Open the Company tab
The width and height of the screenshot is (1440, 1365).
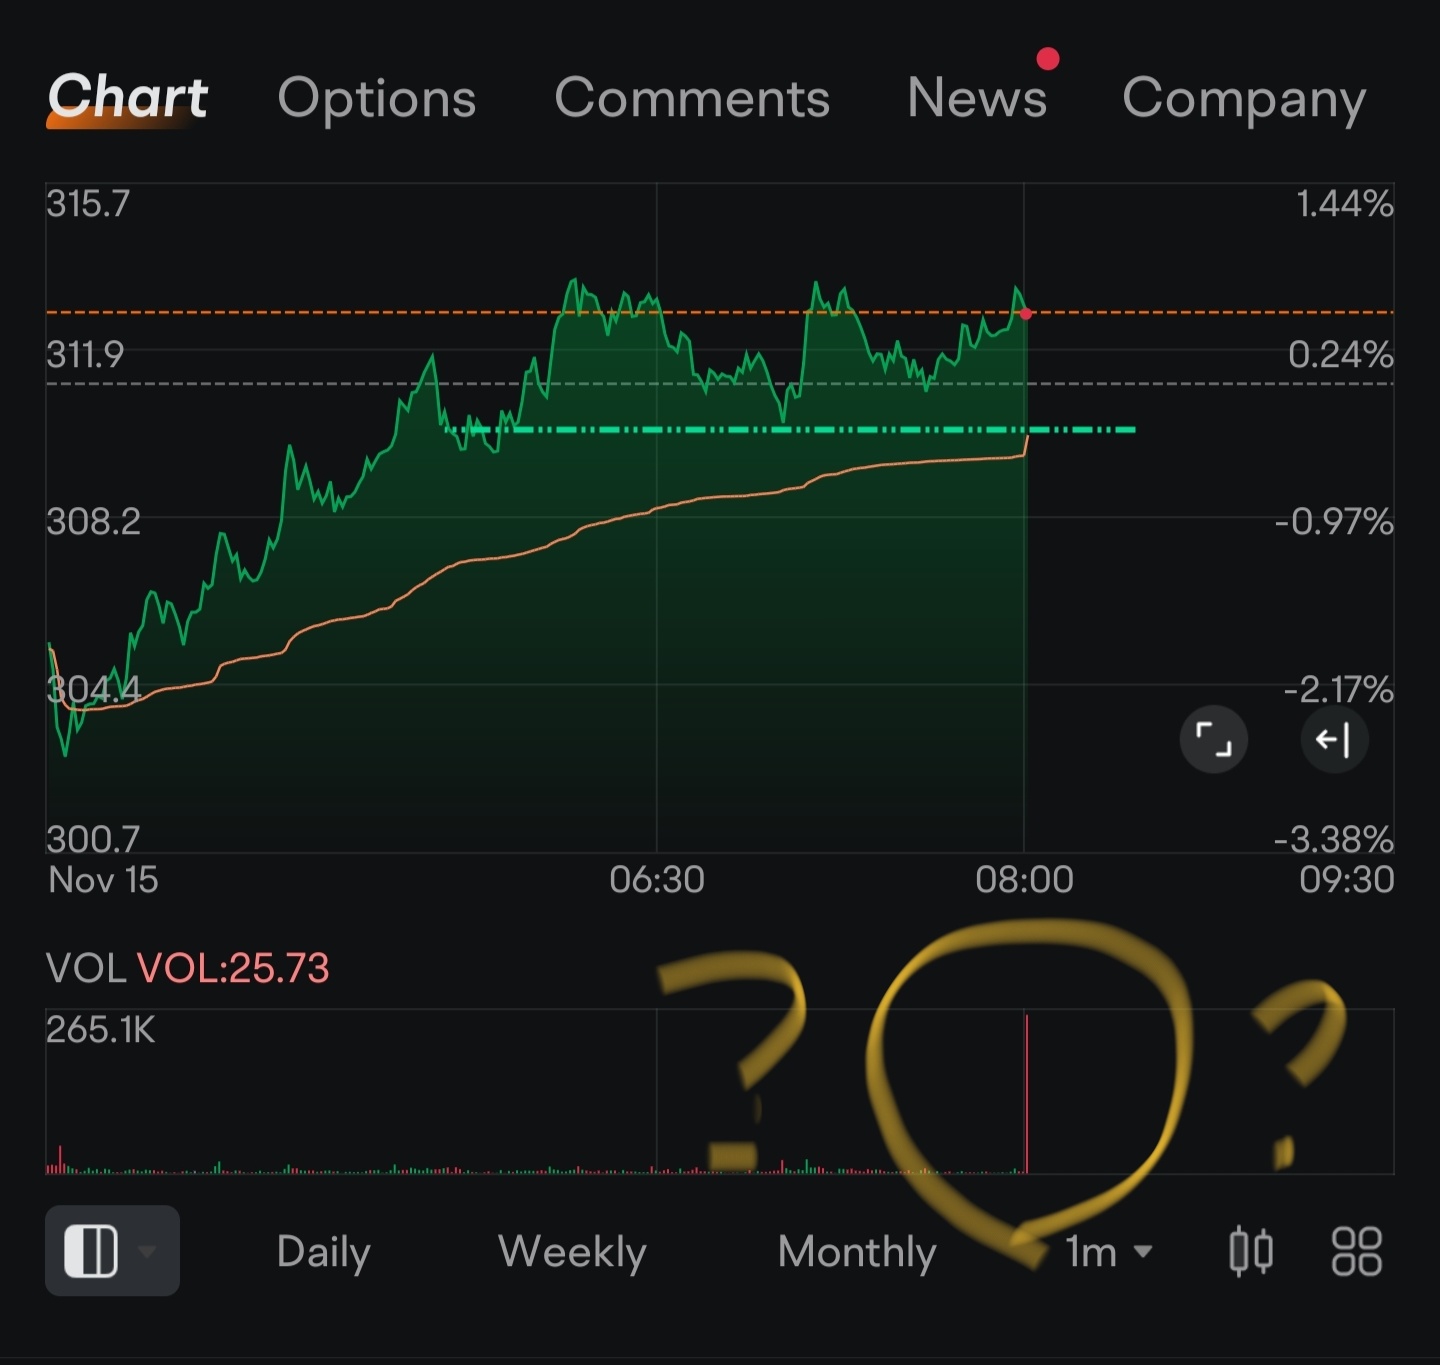(1244, 100)
